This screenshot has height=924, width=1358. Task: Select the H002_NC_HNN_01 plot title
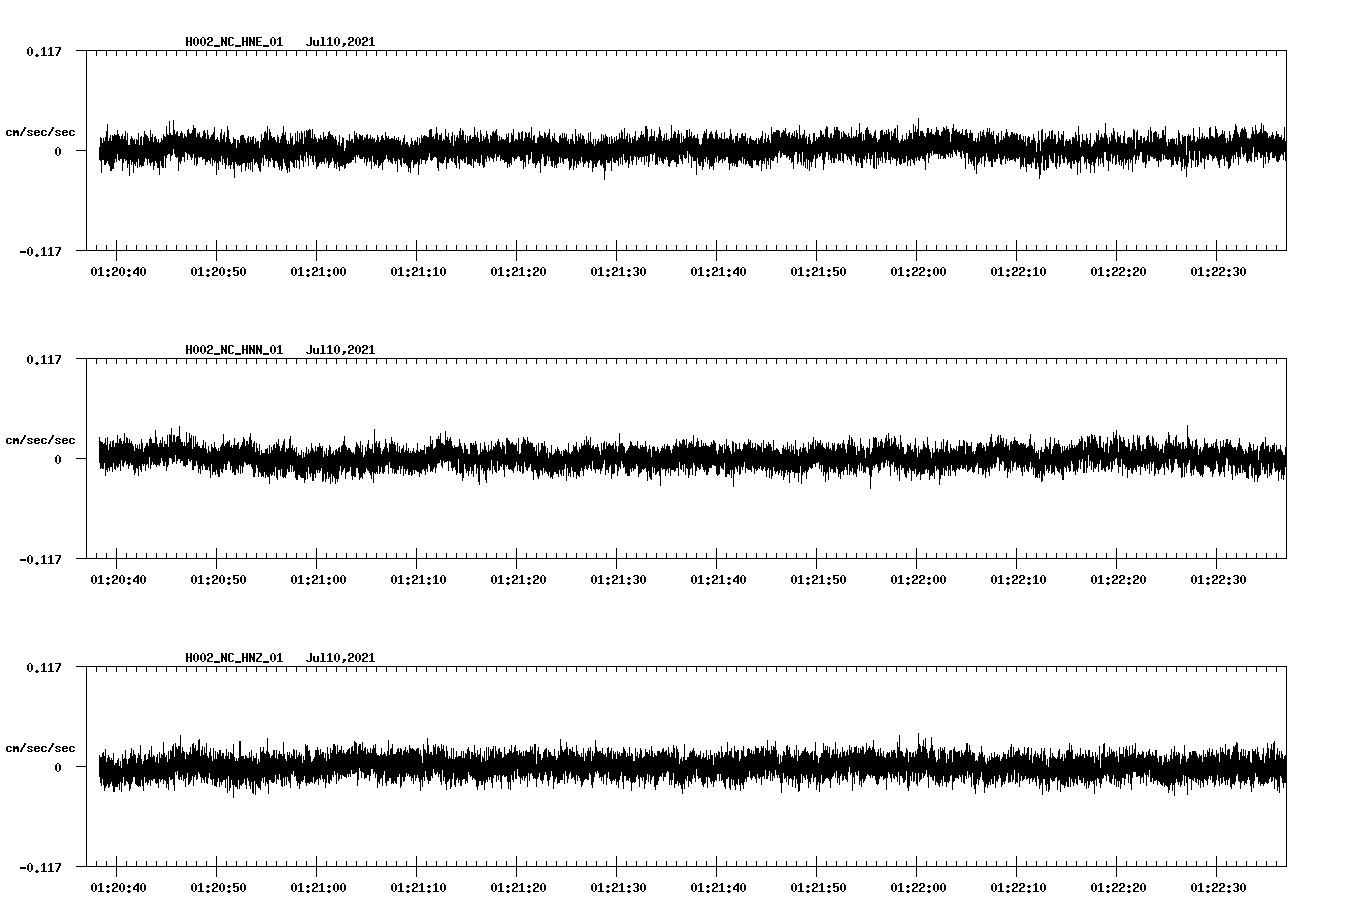(x=234, y=350)
